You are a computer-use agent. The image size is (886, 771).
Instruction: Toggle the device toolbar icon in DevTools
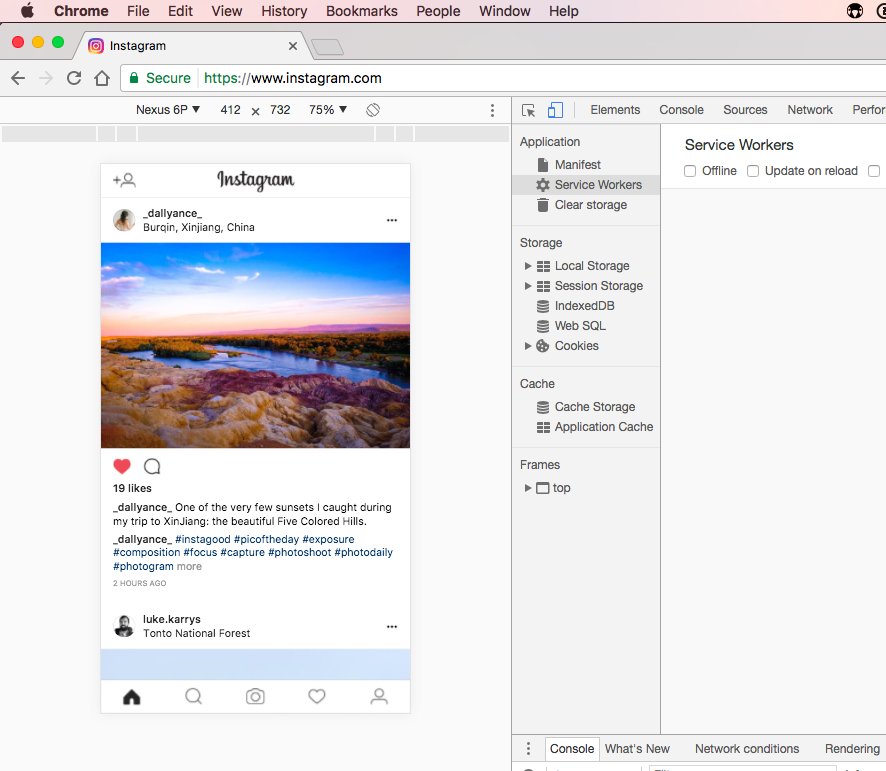[x=555, y=110]
